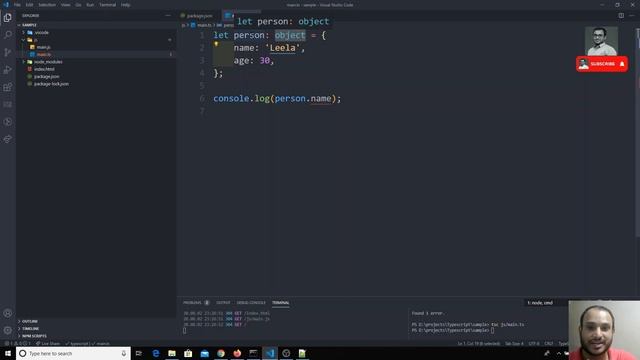Open the Manage gear icon
Image resolution: width=640 pixels, height=360 pixels.
(7, 330)
